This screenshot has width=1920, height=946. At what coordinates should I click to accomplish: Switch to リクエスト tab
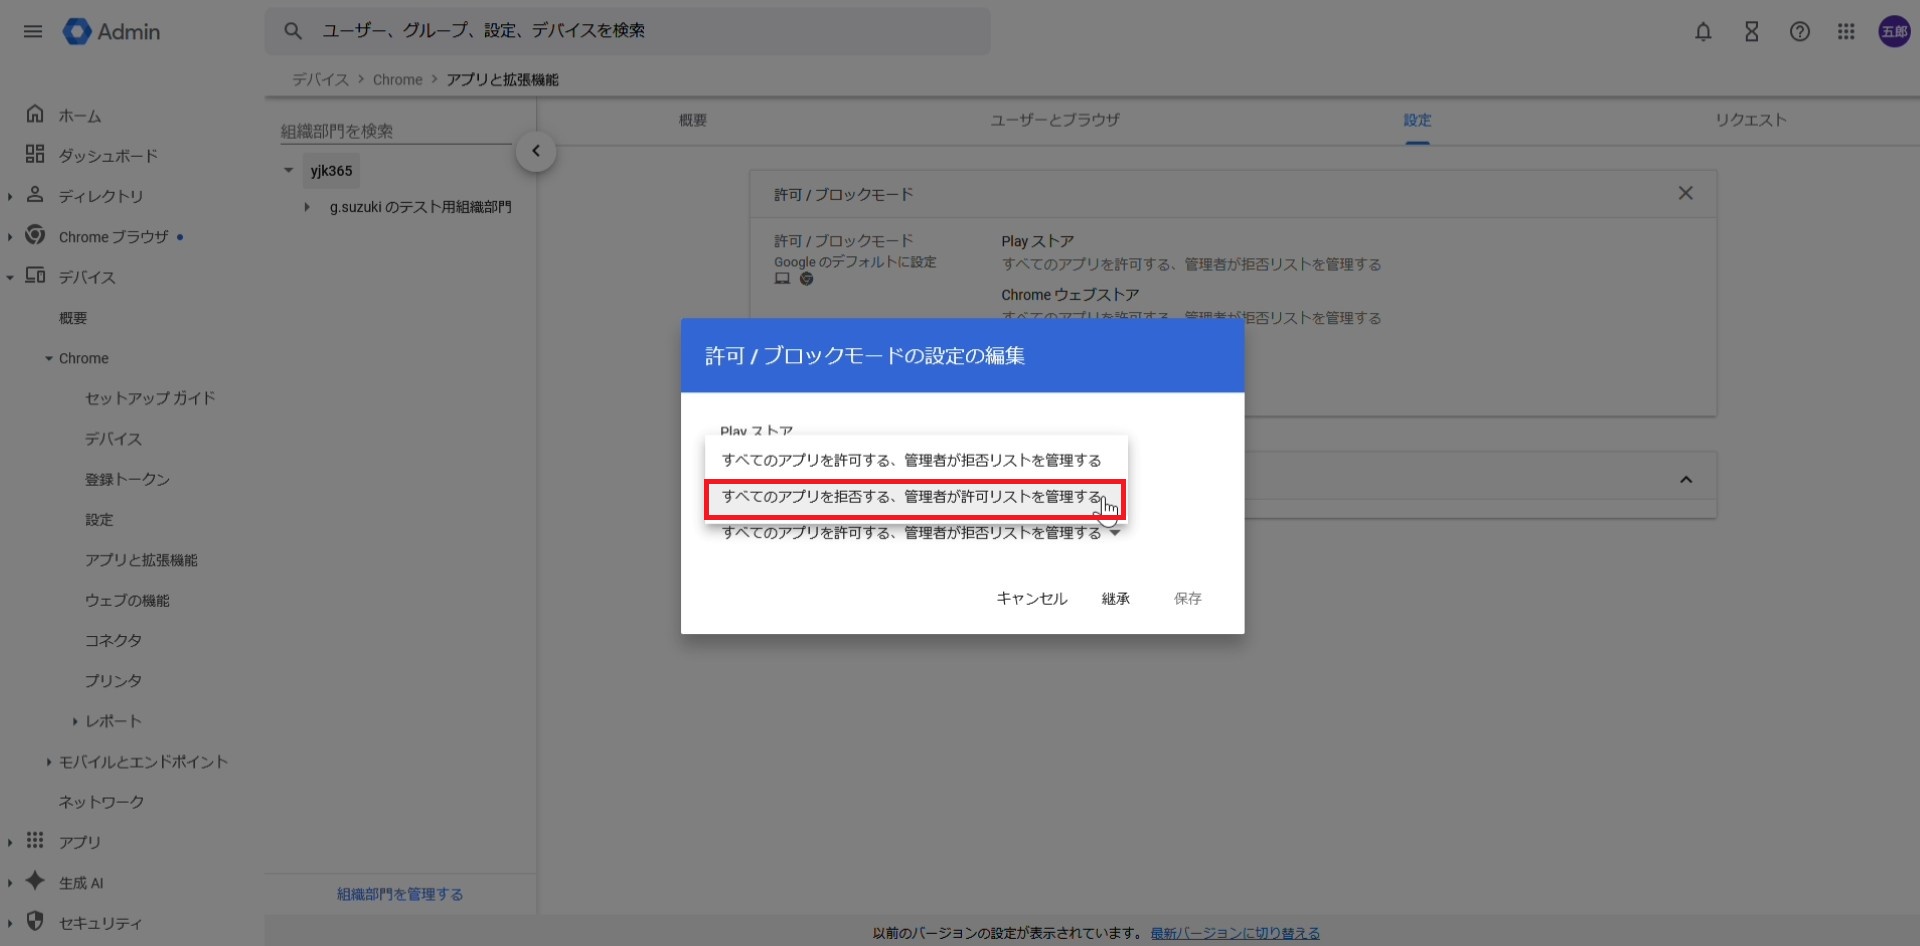click(x=1750, y=120)
